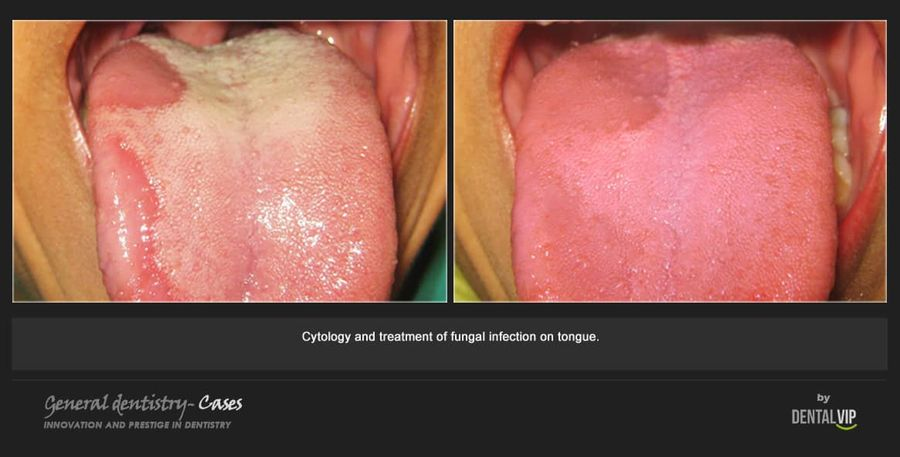Click the word 'tongue' in the caption
Screen dimensions: 900x457
578,338
